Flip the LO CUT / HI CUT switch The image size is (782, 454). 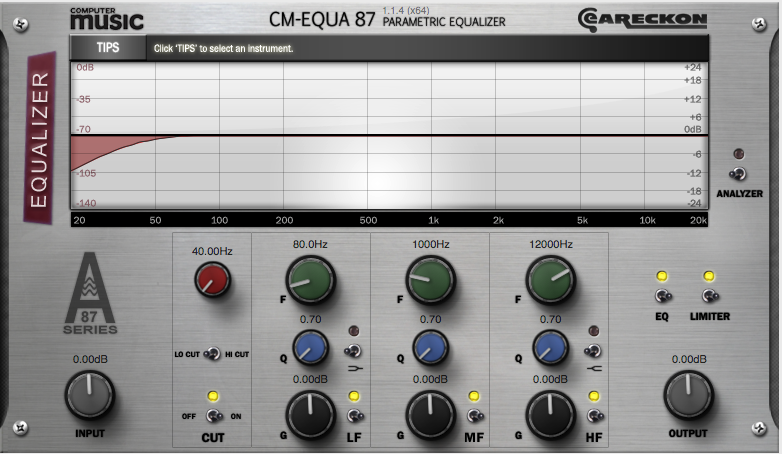[x=212, y=354]
